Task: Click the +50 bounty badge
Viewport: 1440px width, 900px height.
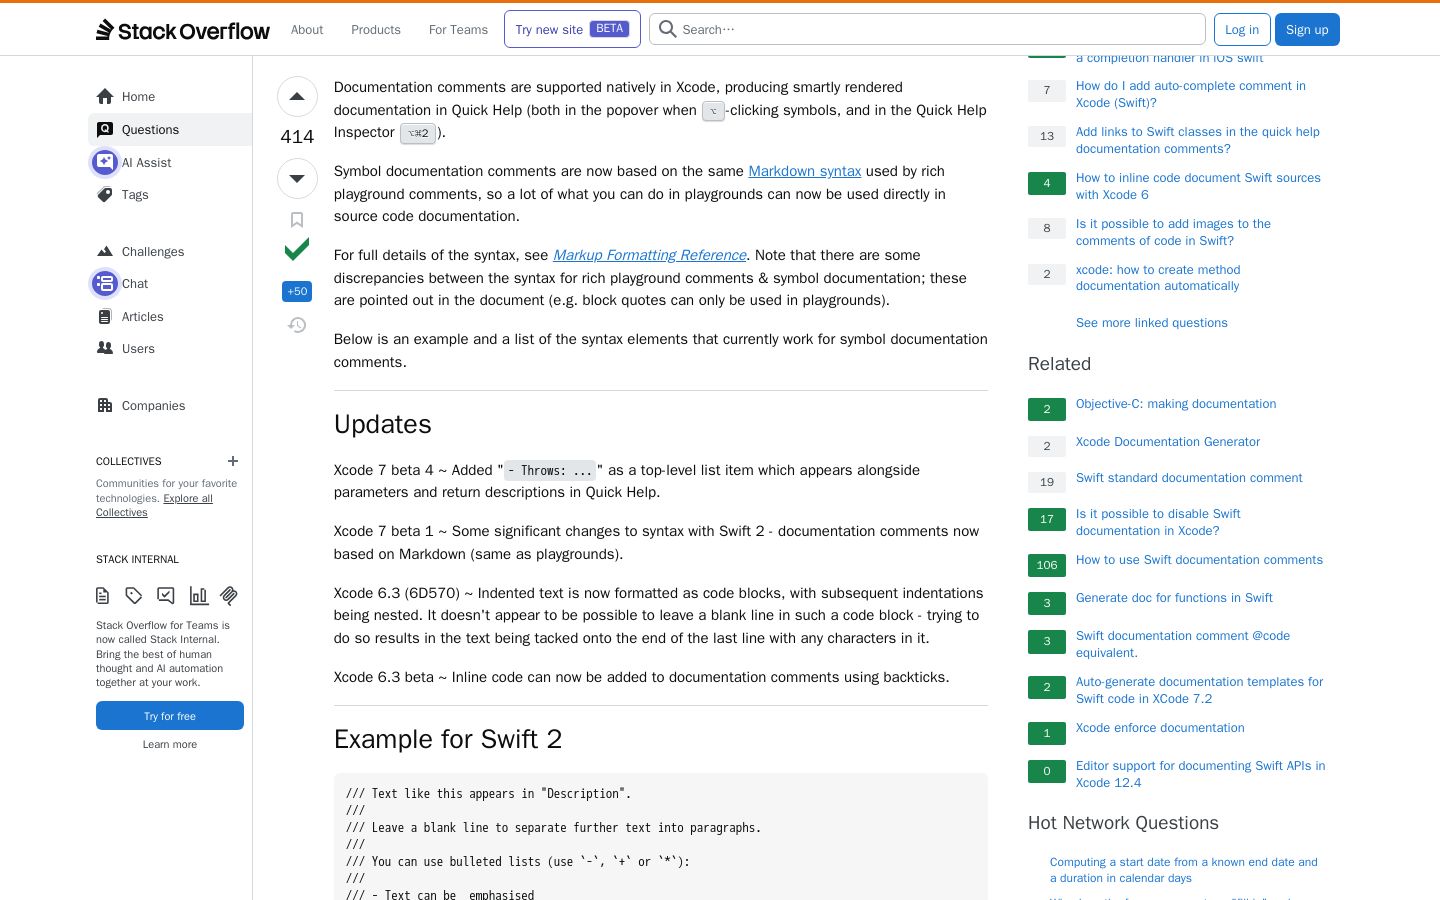Action: [297, 291]
